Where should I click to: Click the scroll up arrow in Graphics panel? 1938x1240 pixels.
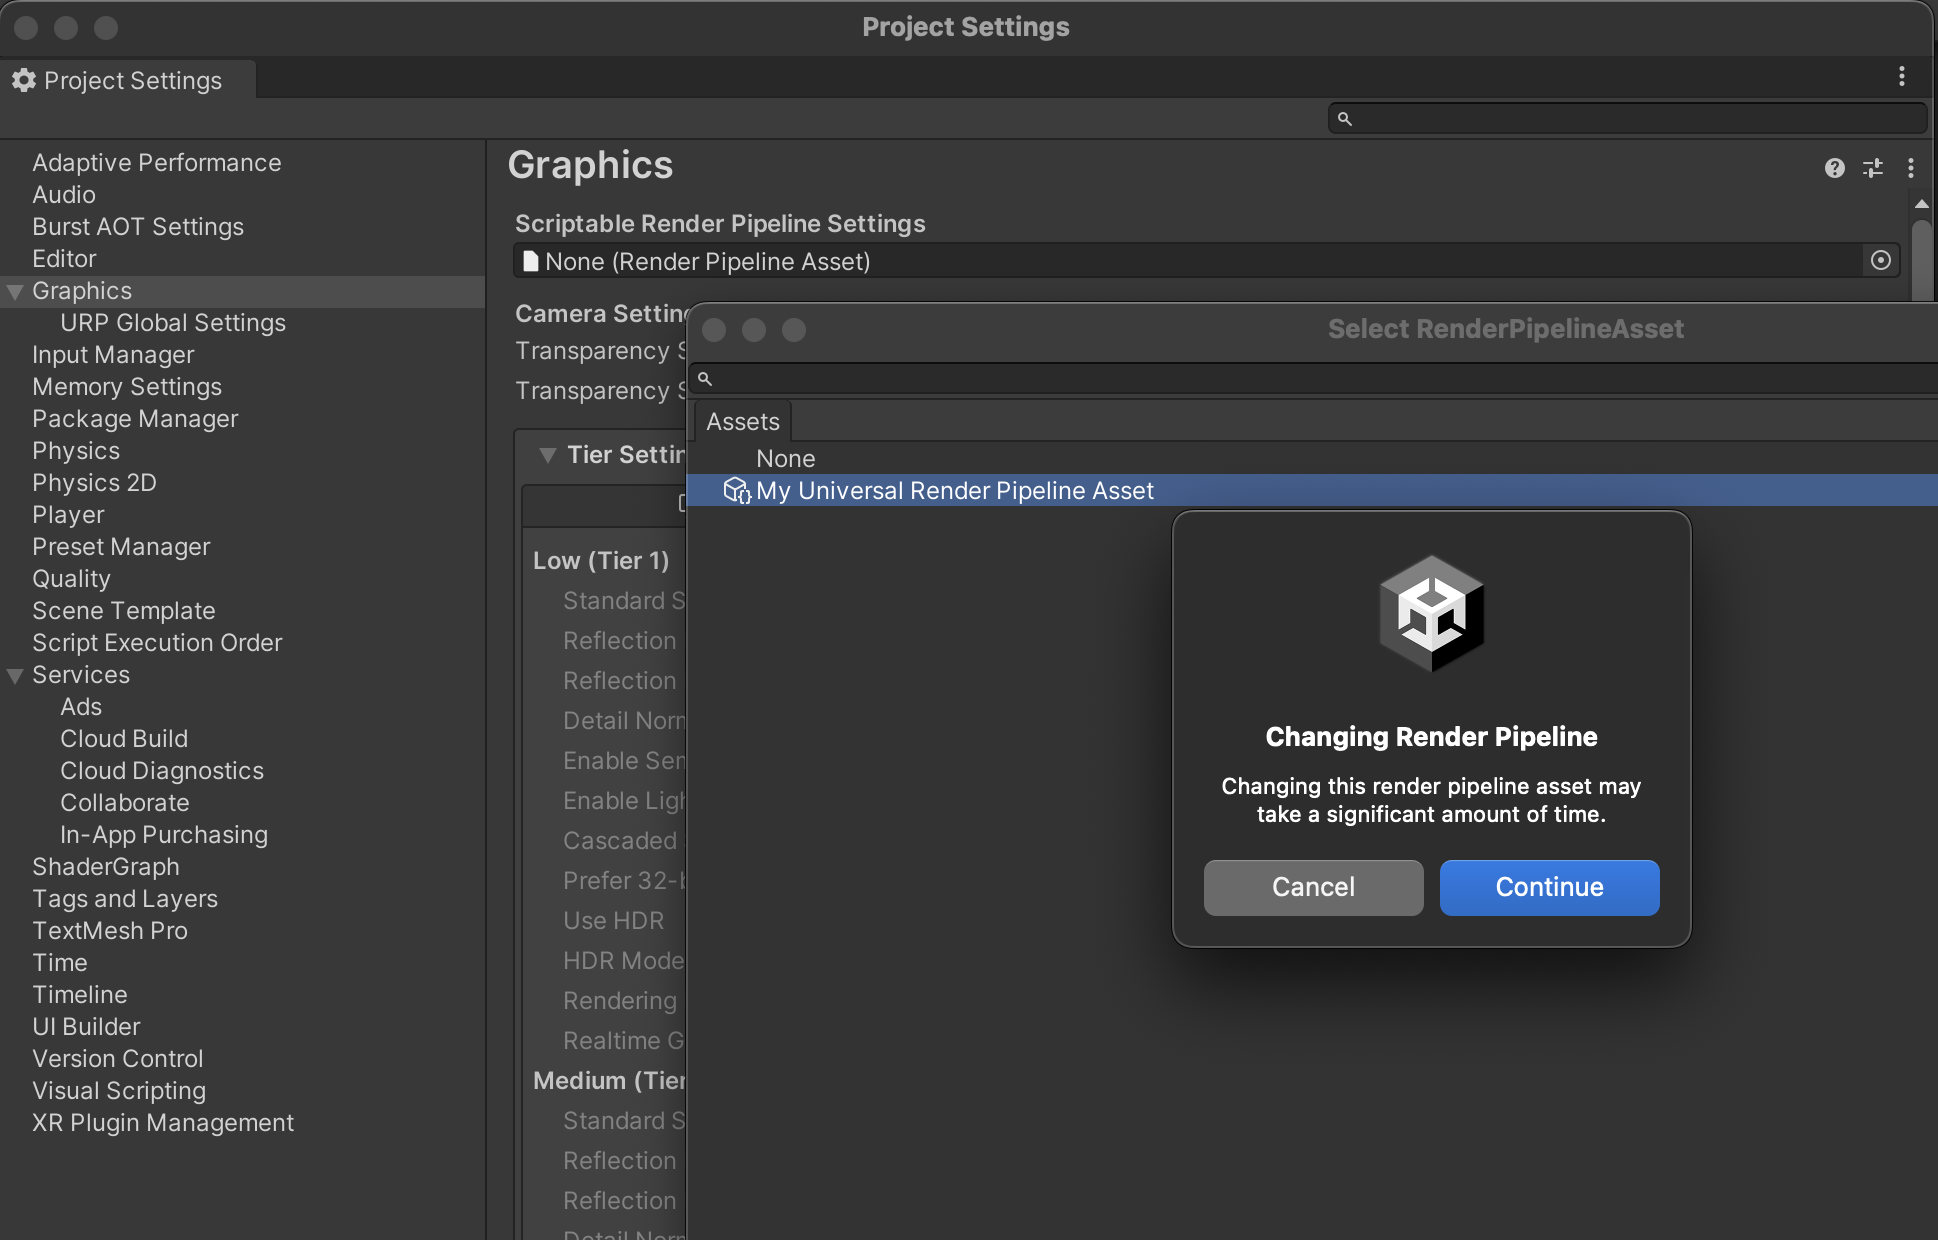click(x=1921, y=204)
